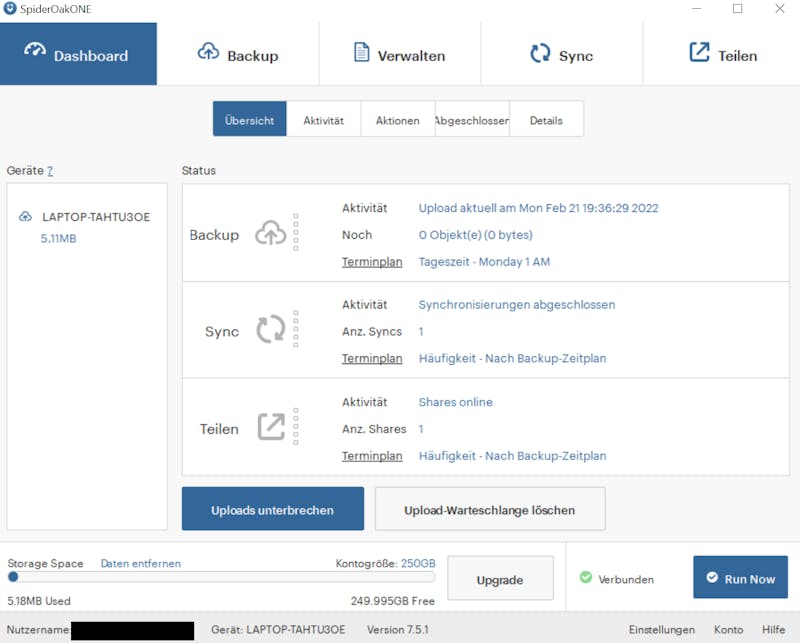Open the Sync Terminplan link
This screenshot has height=643, width=800.
(x=372, y=358)
